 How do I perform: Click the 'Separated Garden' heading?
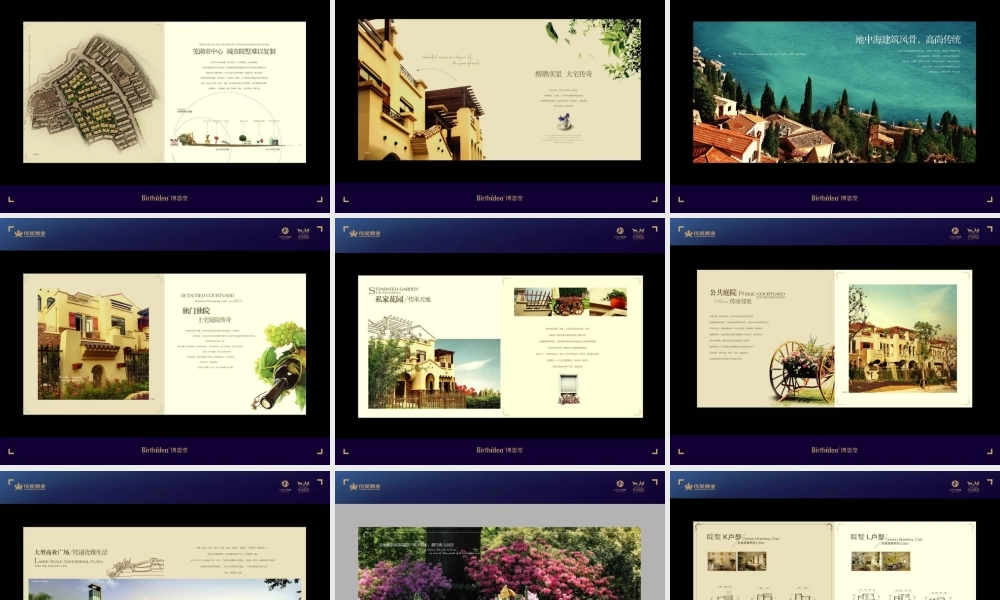[393, 289]
